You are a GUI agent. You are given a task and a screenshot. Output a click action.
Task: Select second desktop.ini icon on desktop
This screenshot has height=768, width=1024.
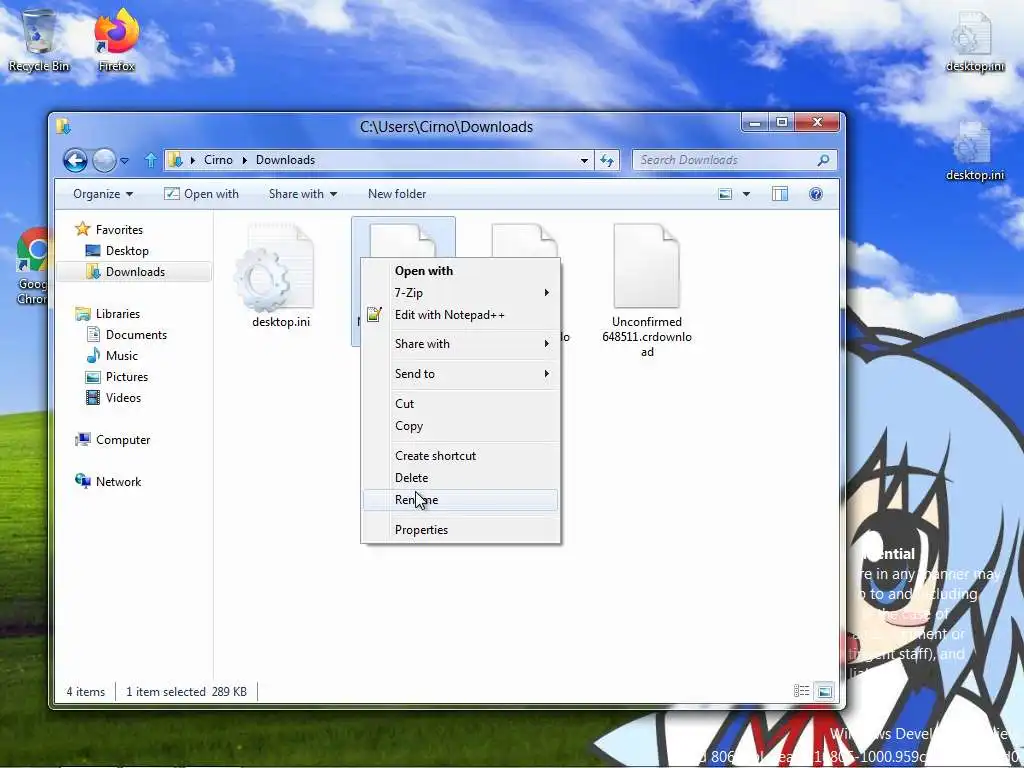click(x=974, y=150)
